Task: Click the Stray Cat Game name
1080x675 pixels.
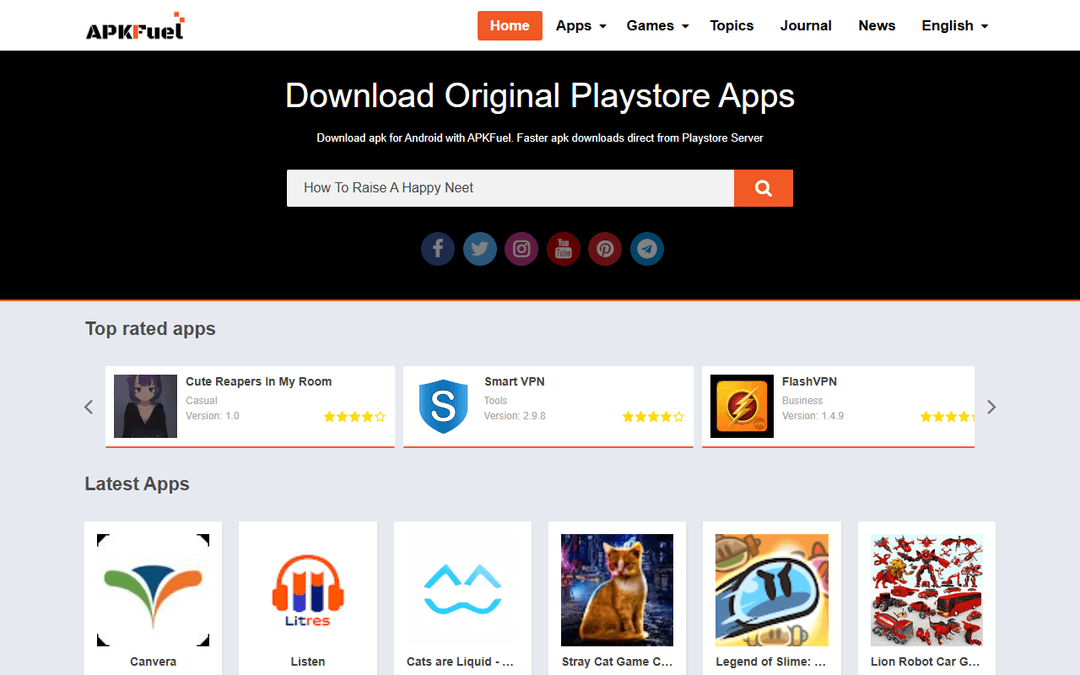Action: (x=617, y=661)
